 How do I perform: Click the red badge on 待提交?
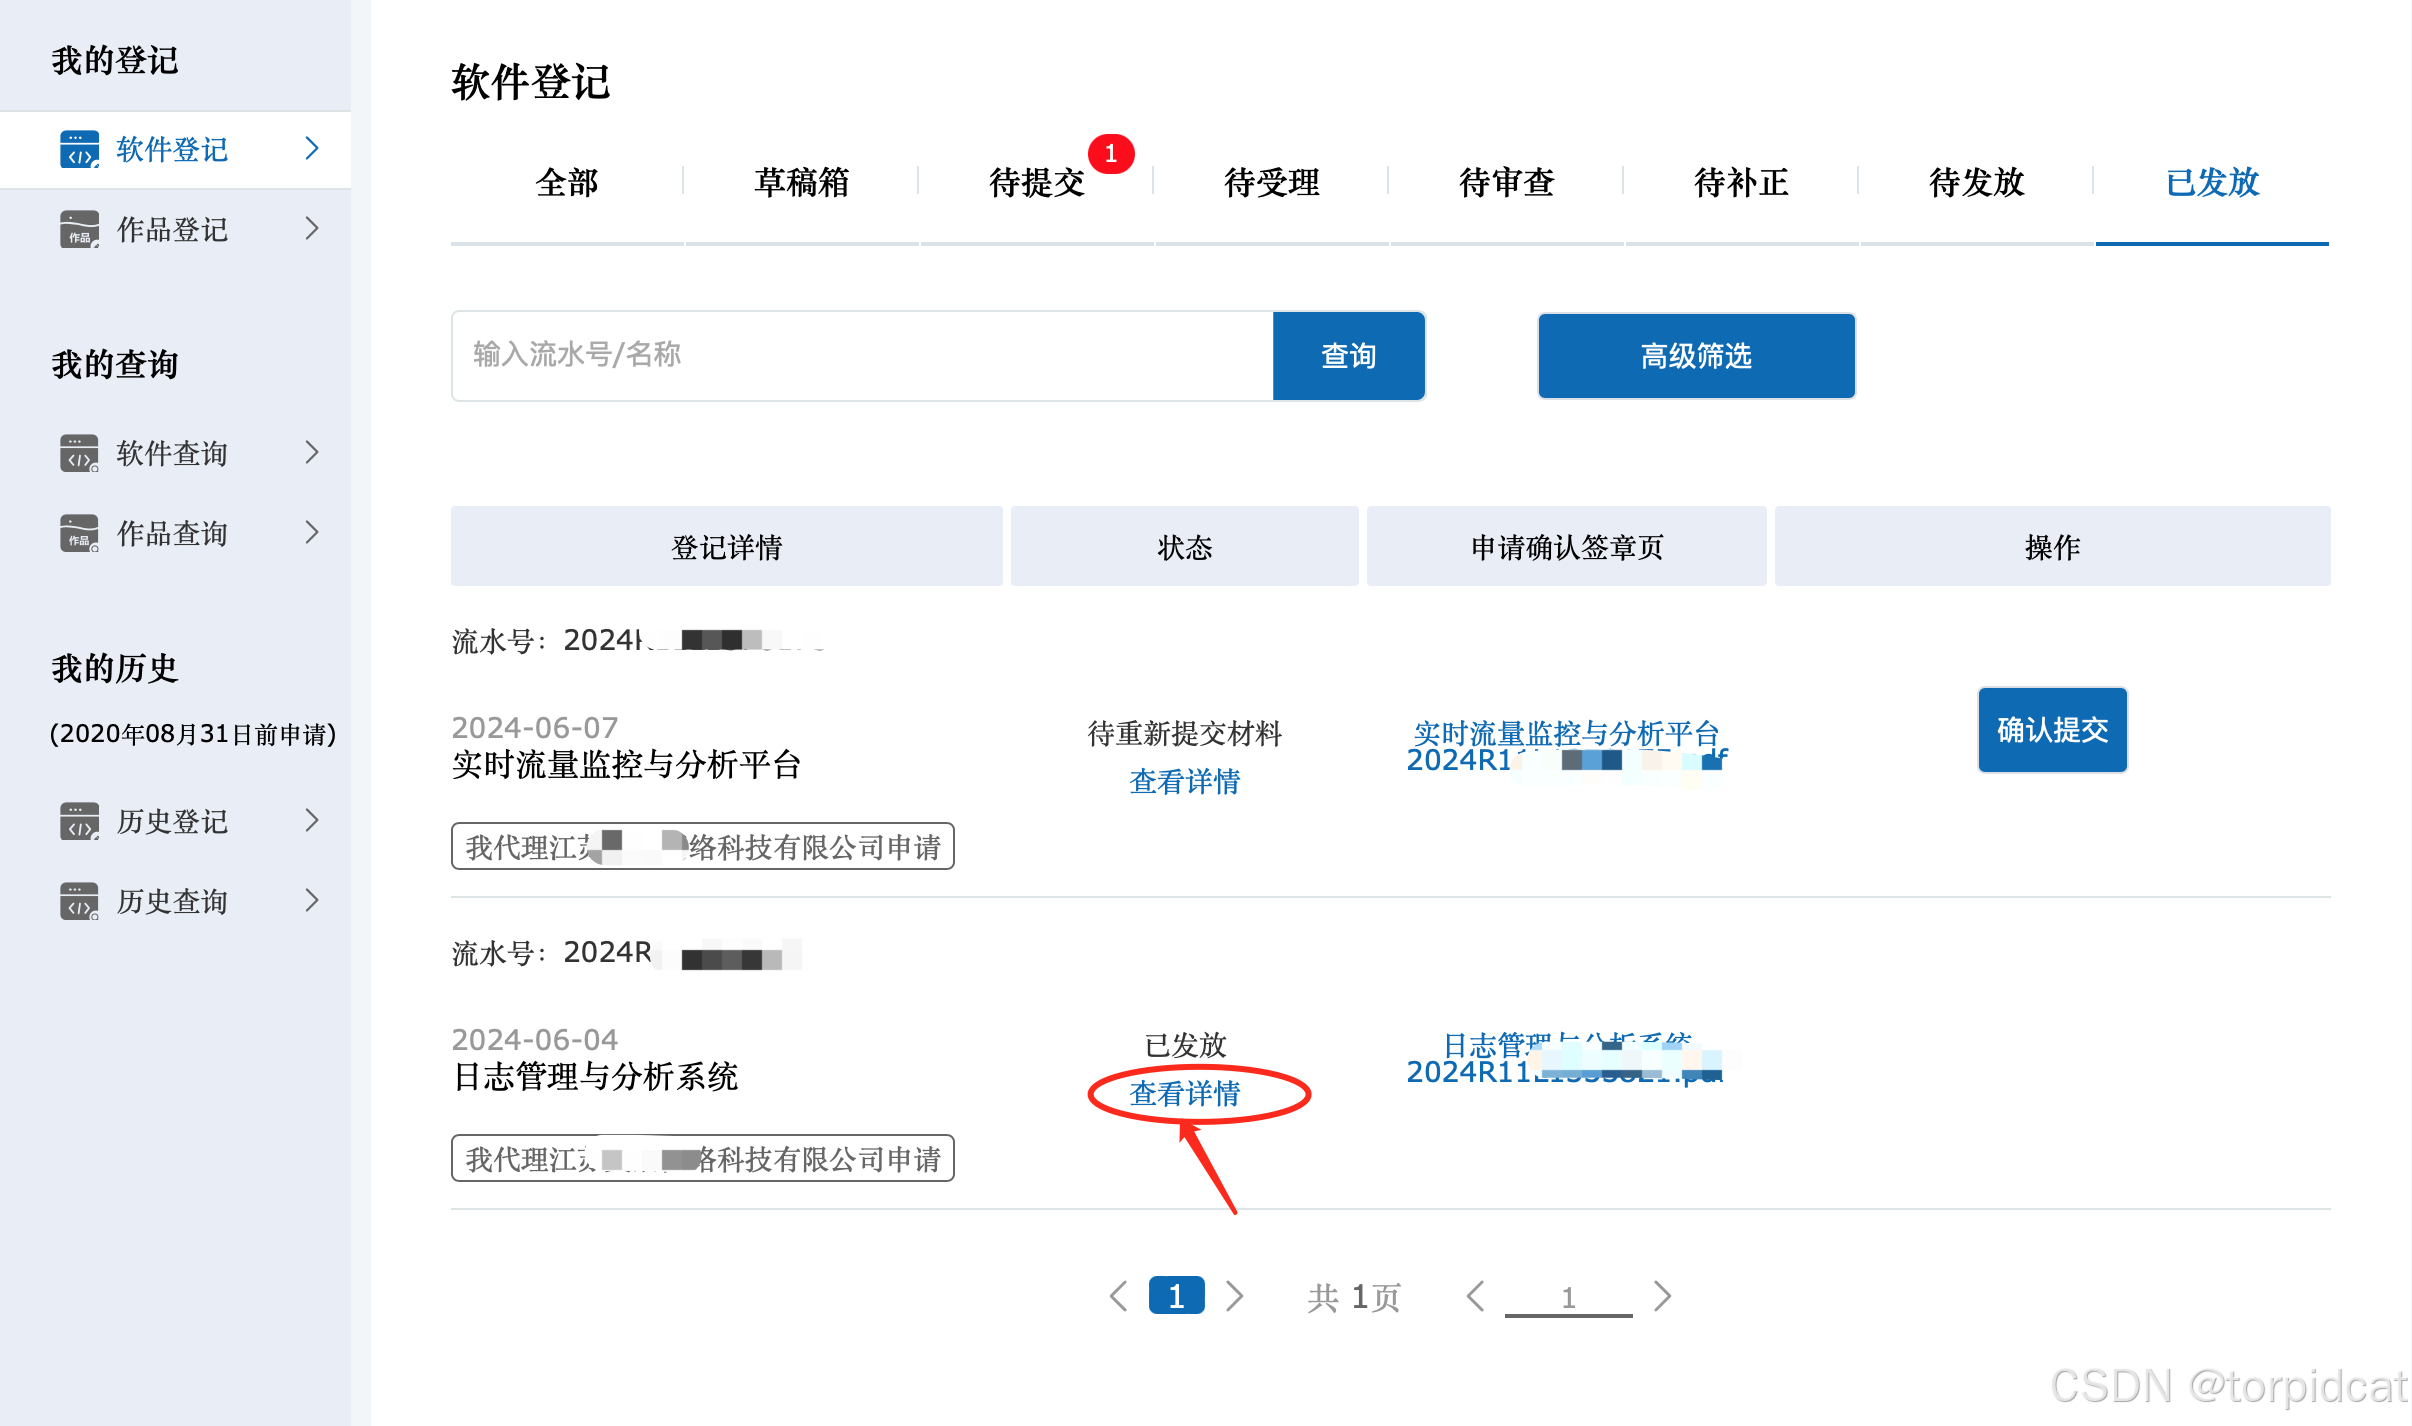1111,154
